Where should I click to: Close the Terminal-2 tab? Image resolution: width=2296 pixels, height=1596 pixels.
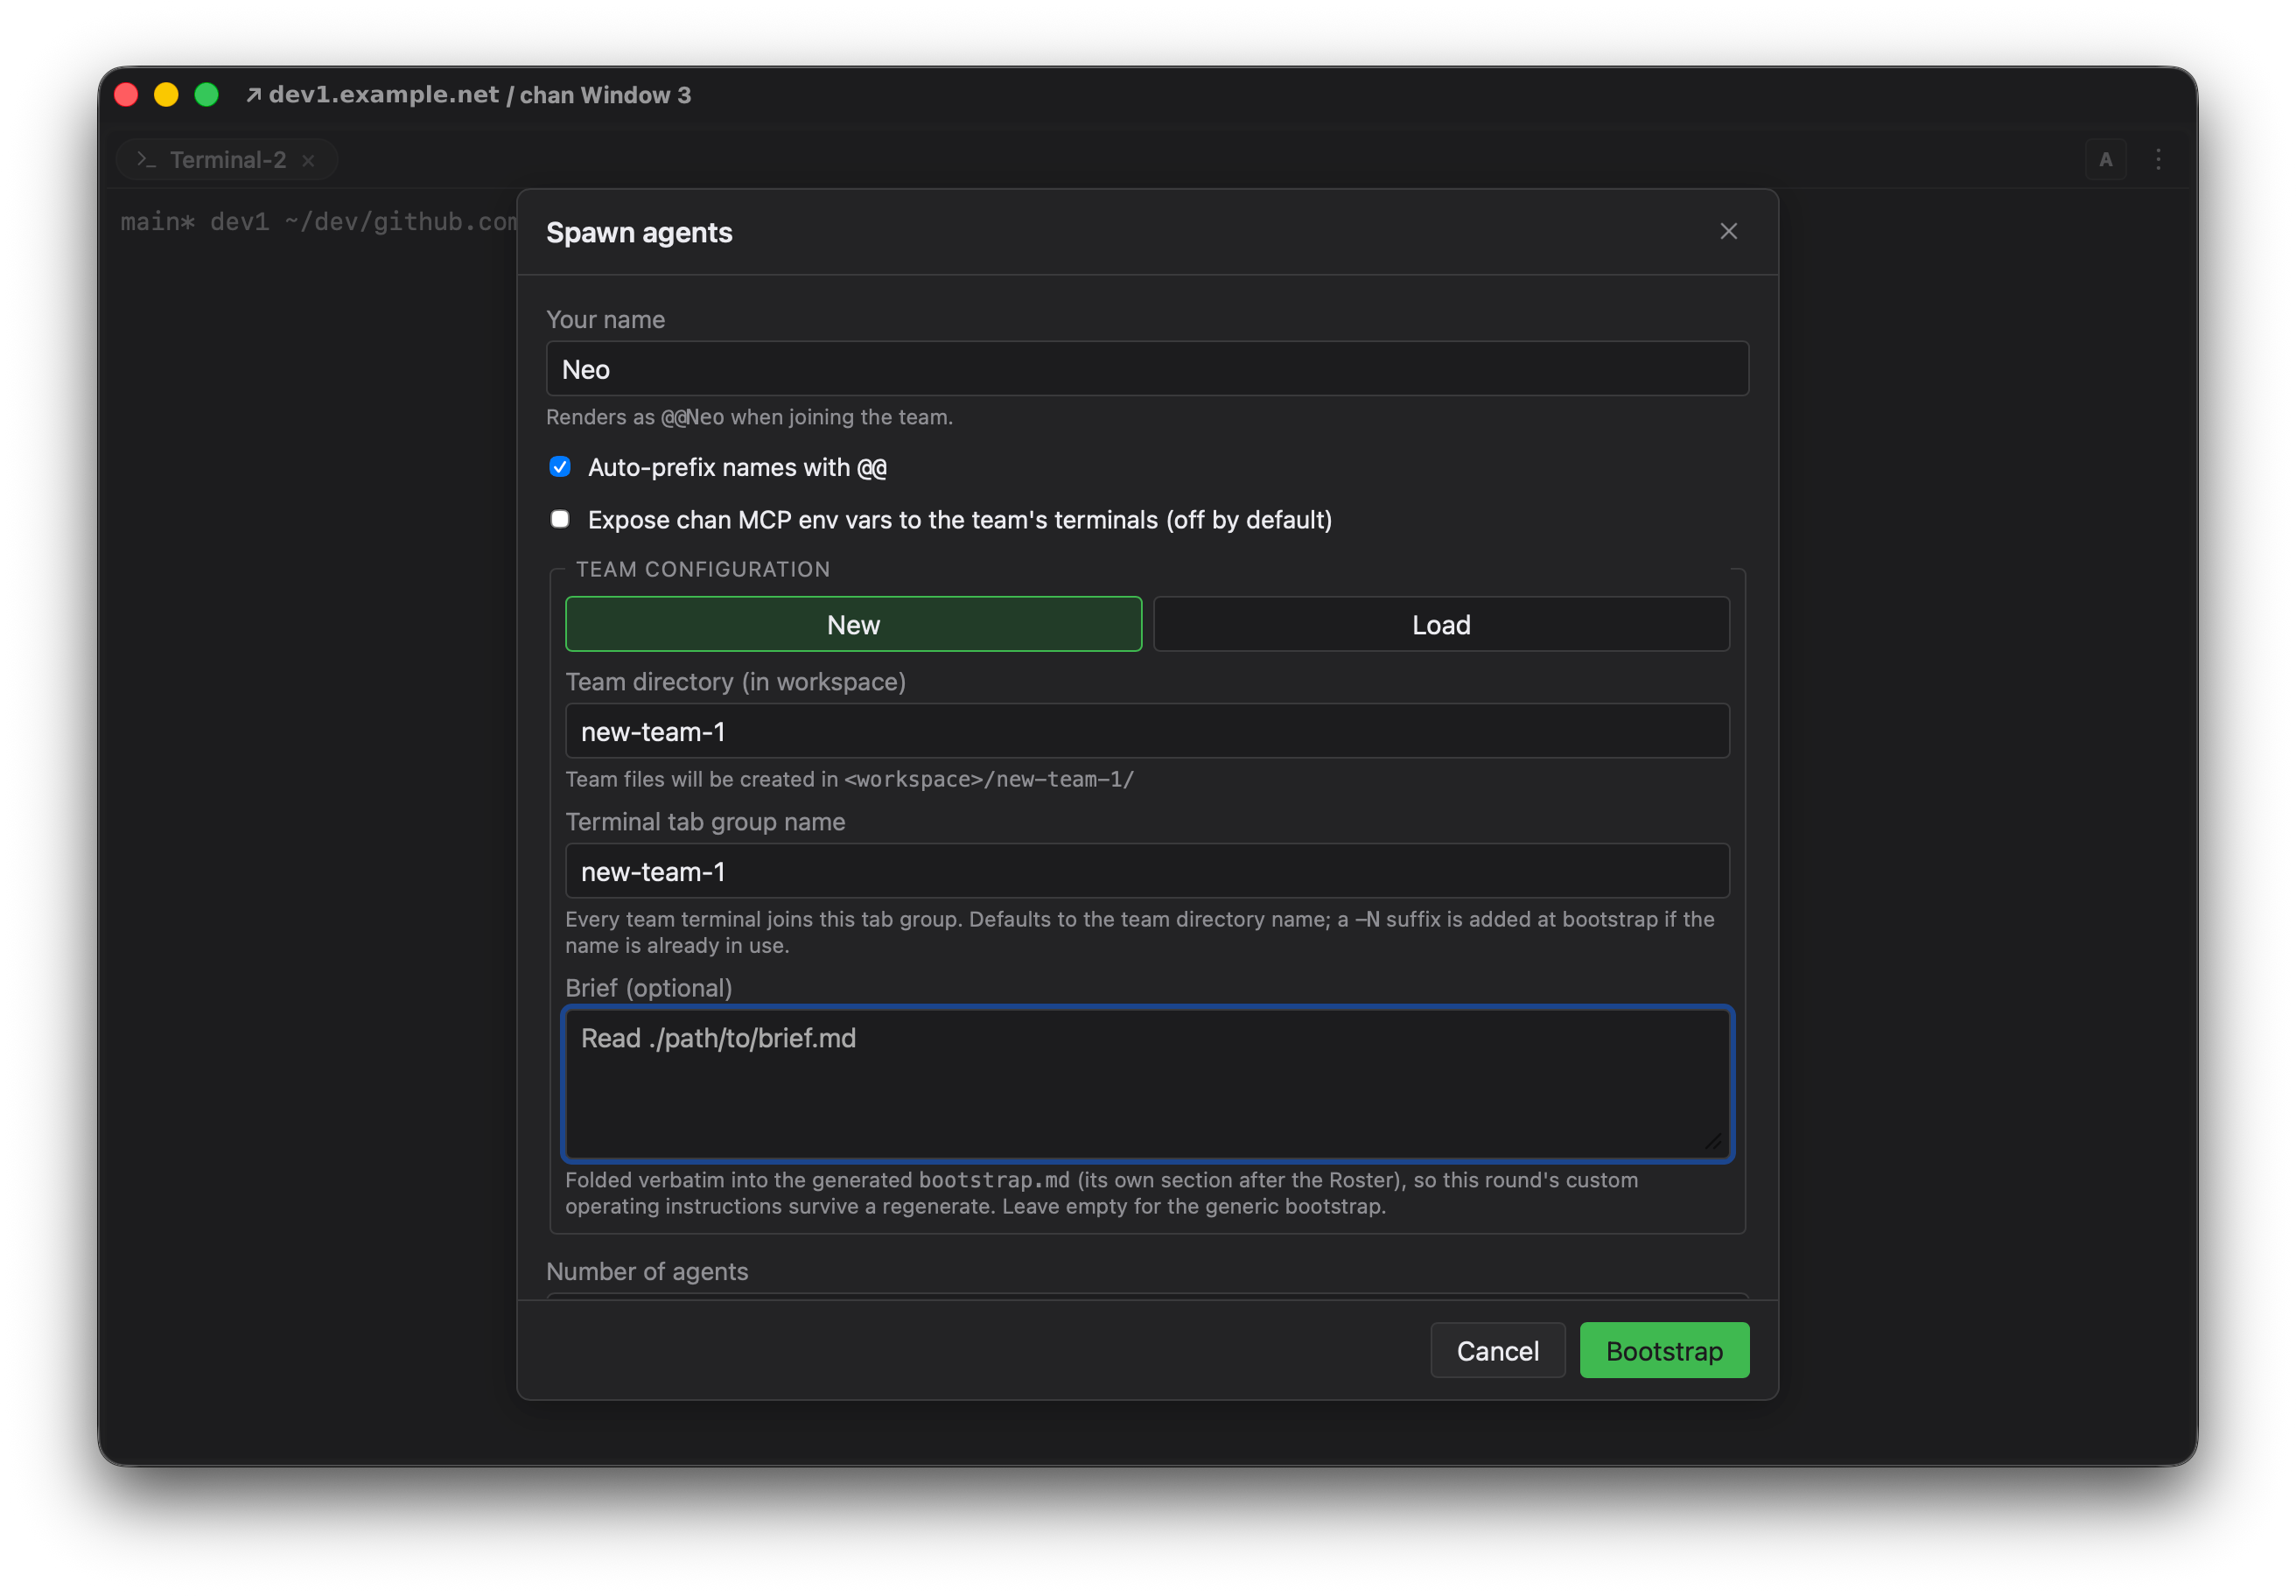tap(308, 160)
